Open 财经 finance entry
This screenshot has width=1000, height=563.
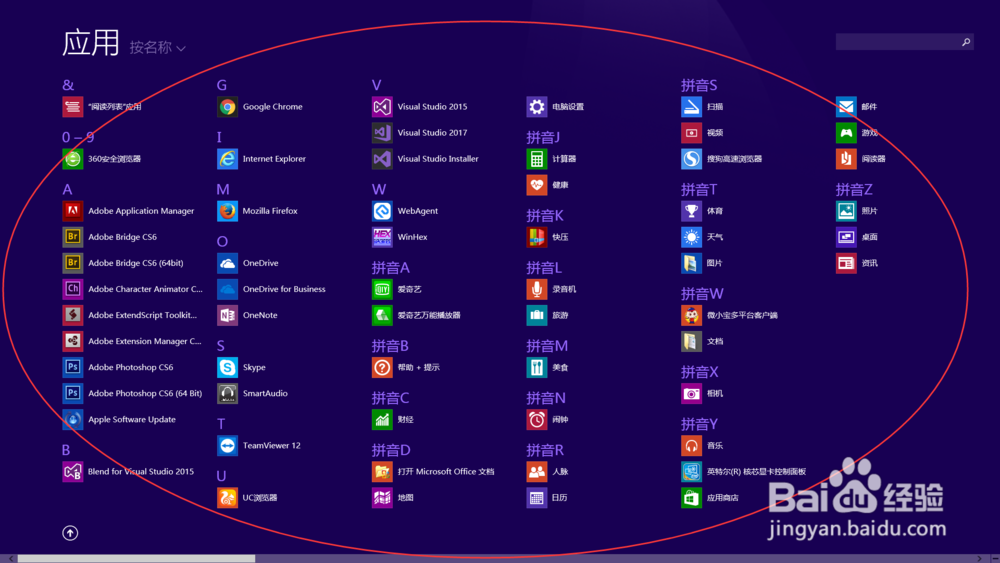(393, 420)
